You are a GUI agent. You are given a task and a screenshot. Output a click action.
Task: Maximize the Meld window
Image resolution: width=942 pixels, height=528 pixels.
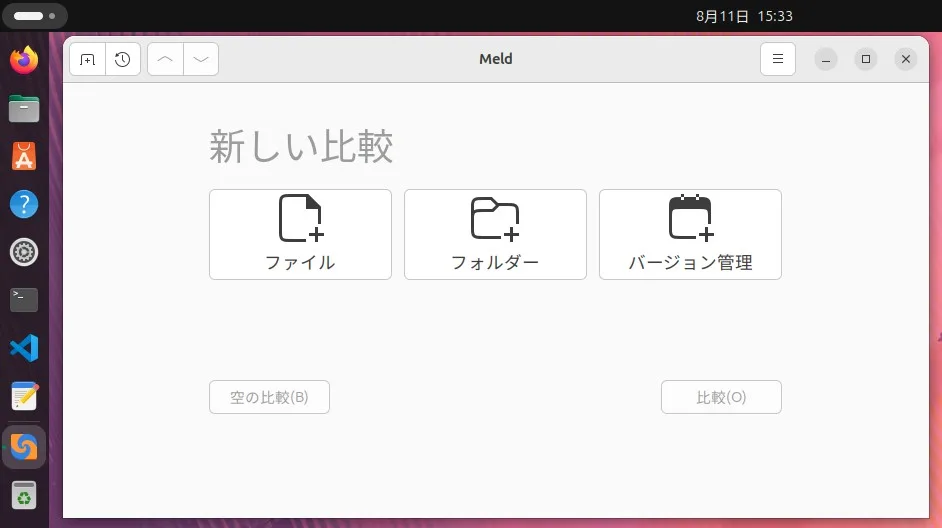point(866,59)
